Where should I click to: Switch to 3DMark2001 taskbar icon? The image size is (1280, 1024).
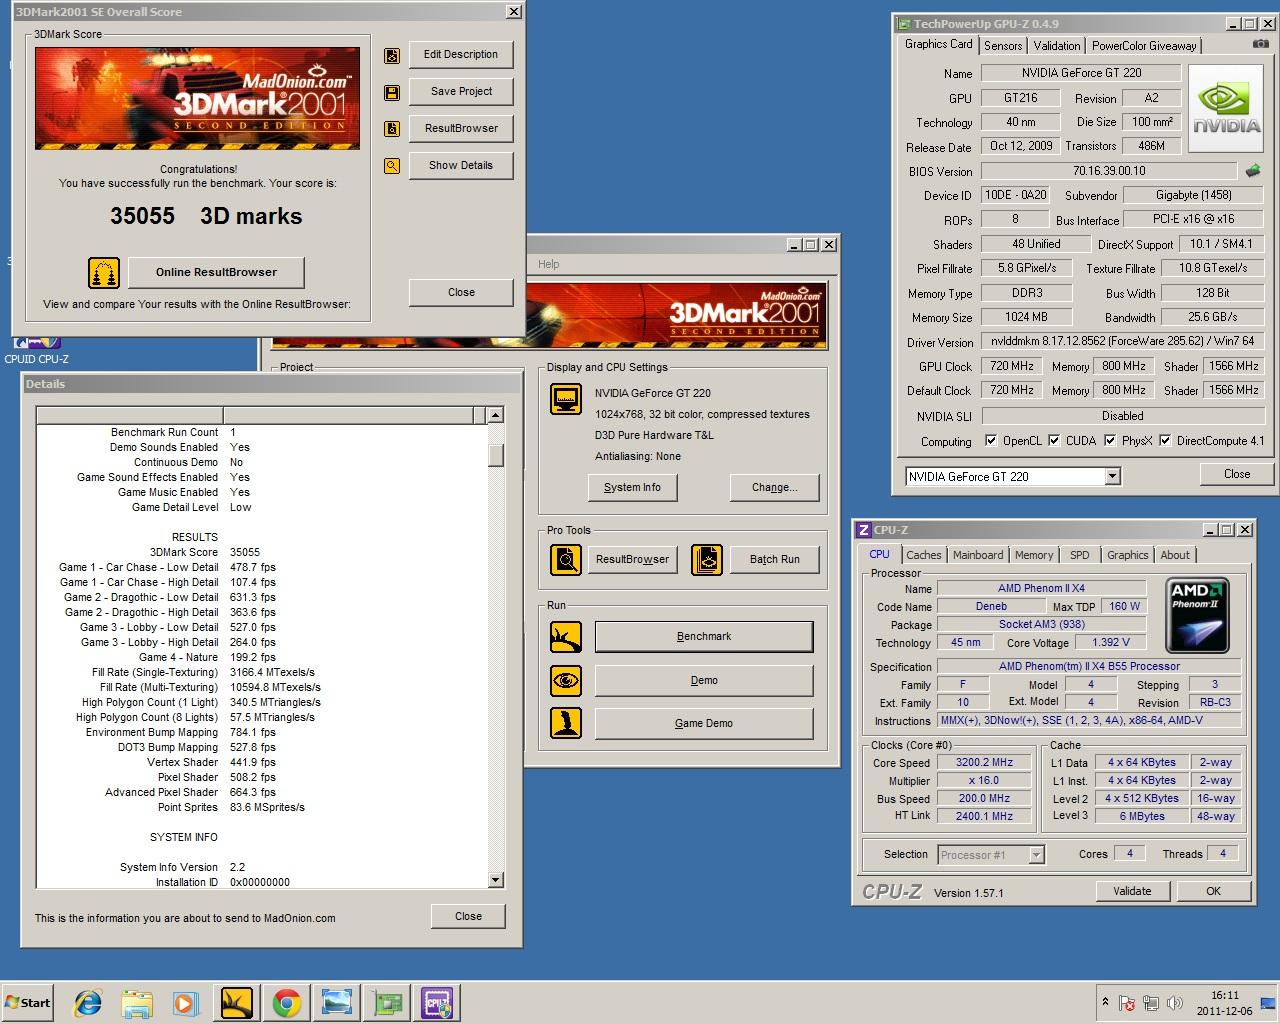[237, 1002]
